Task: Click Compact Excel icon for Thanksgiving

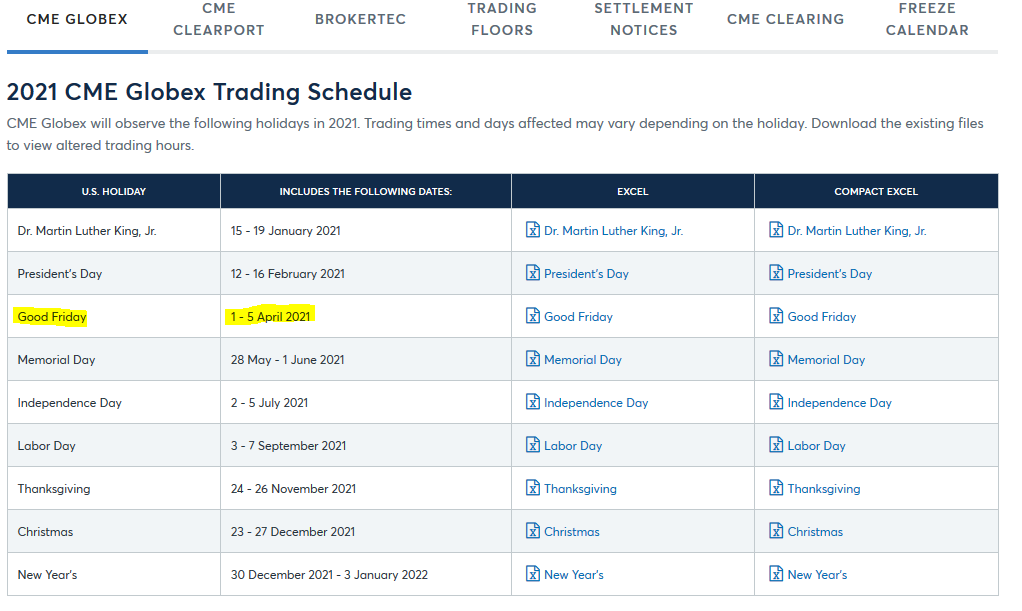Action: point(776,488)
